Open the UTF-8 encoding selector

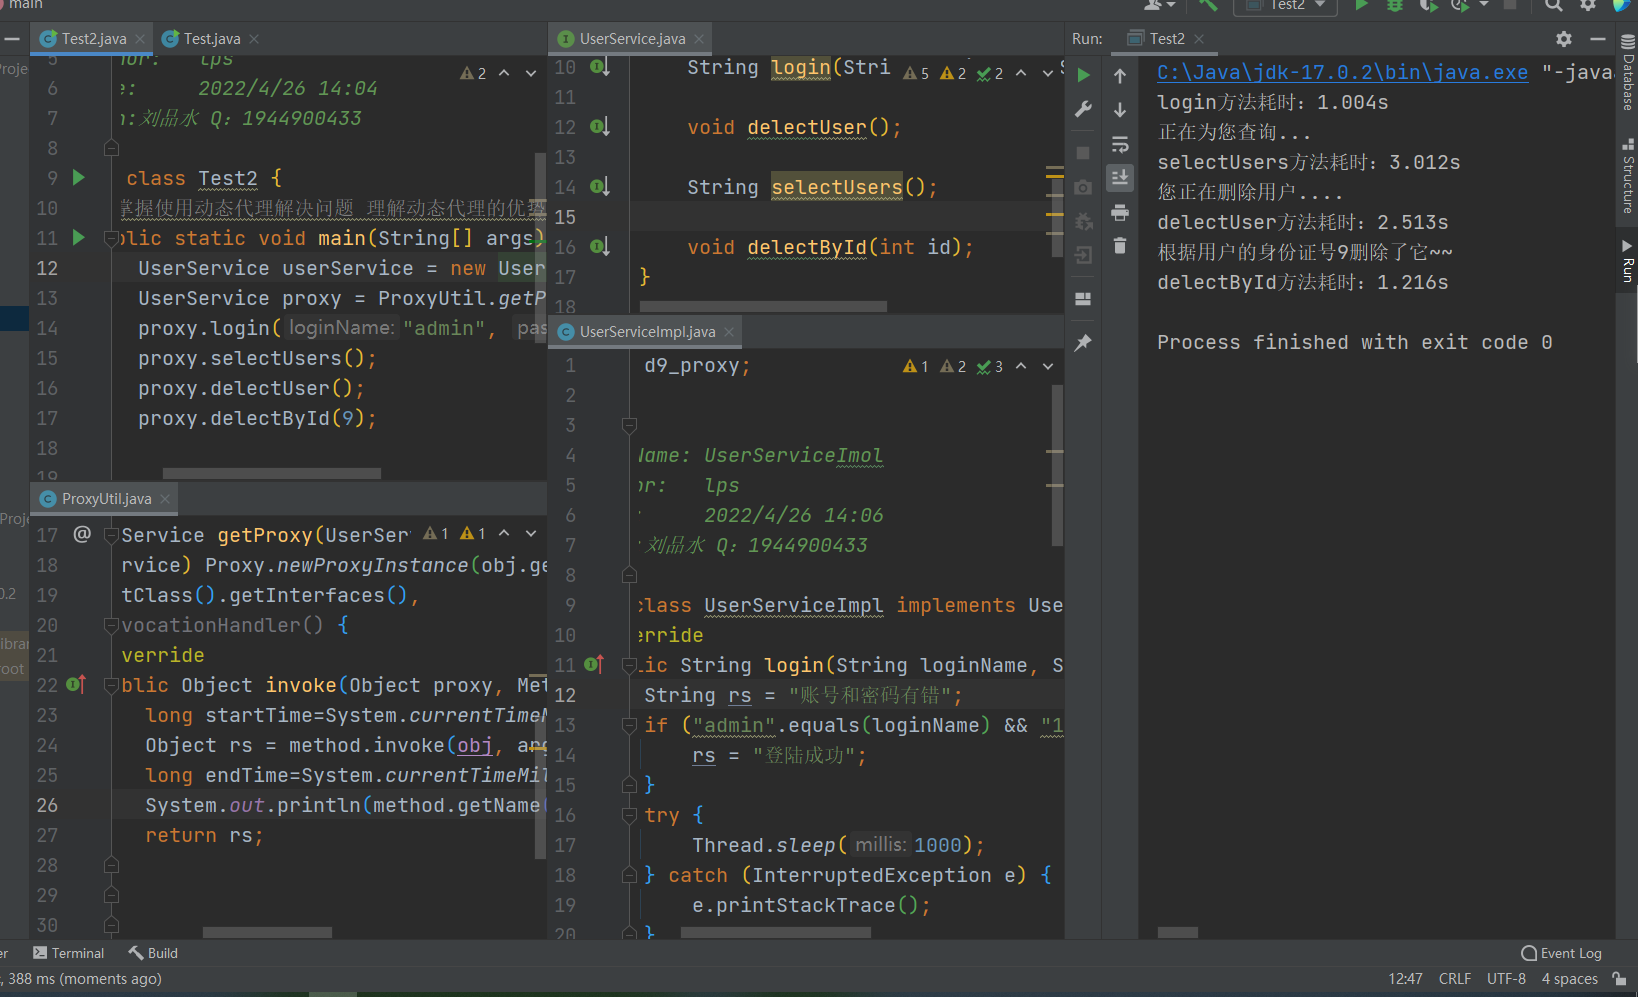1506,979
